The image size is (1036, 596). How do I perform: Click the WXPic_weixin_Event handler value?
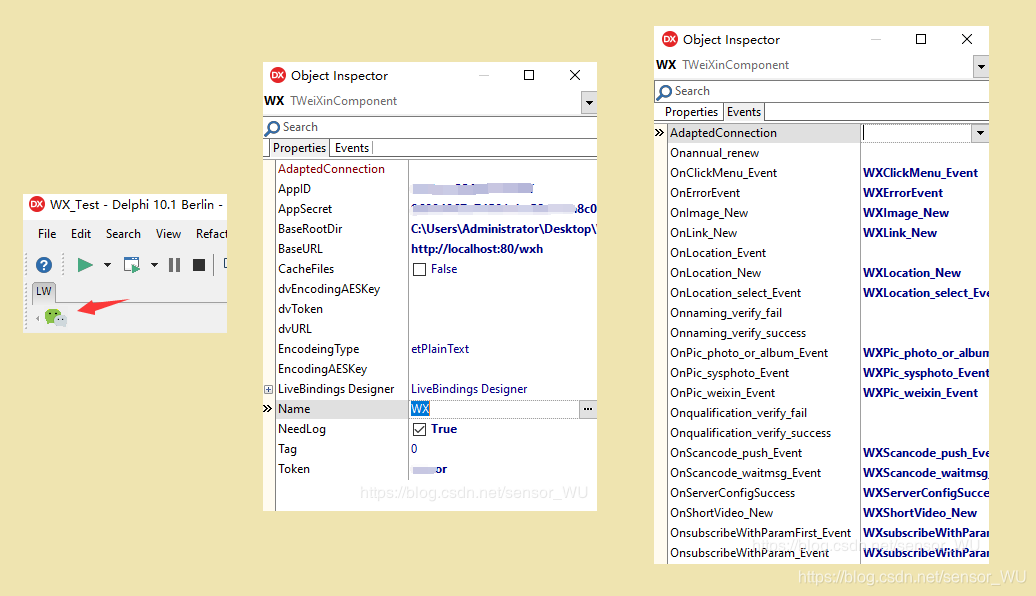point(920,392)
